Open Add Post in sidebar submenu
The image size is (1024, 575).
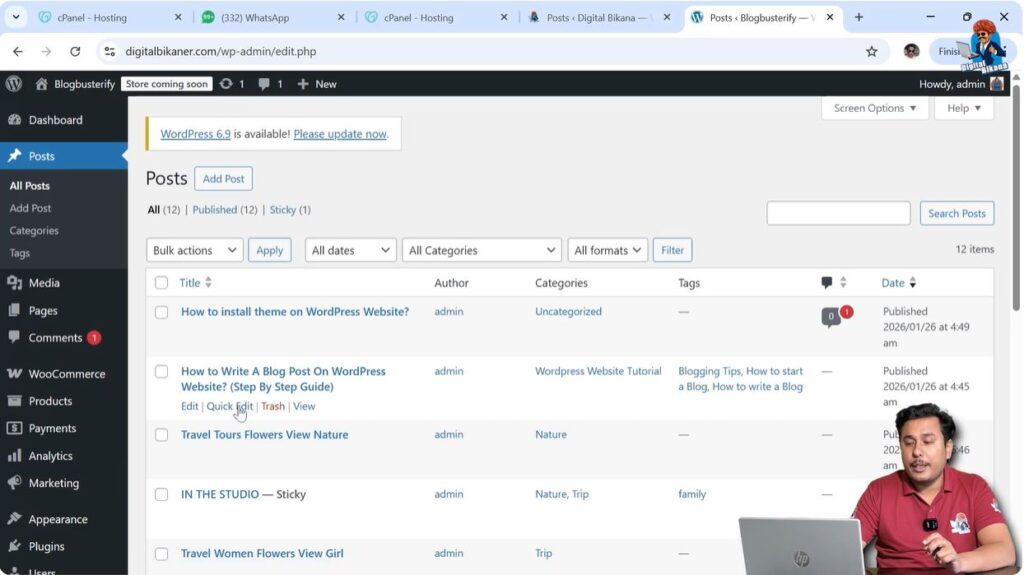(x=30, y=208)
